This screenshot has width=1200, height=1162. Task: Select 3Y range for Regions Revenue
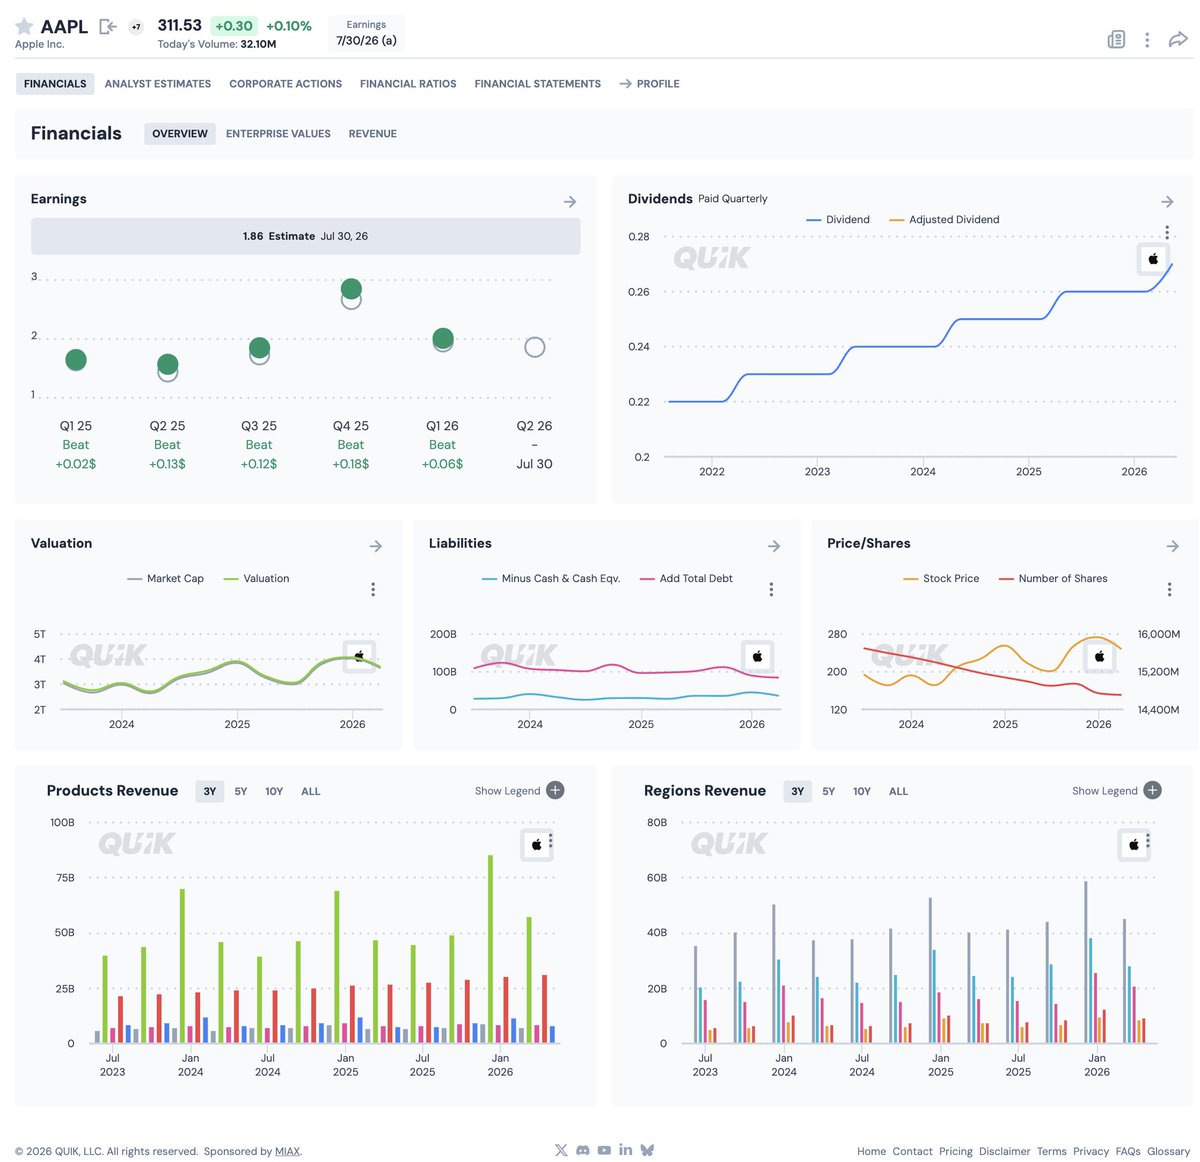pos(798,791)
